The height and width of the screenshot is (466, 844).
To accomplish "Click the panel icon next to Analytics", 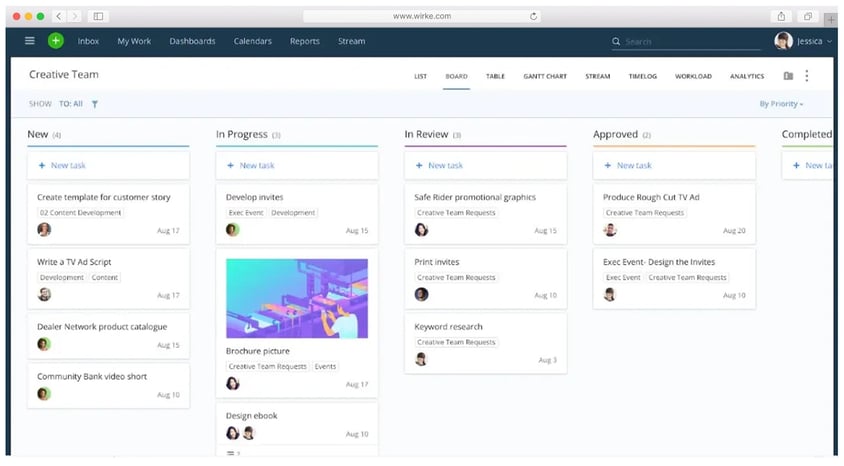I will tap(788, 76).
